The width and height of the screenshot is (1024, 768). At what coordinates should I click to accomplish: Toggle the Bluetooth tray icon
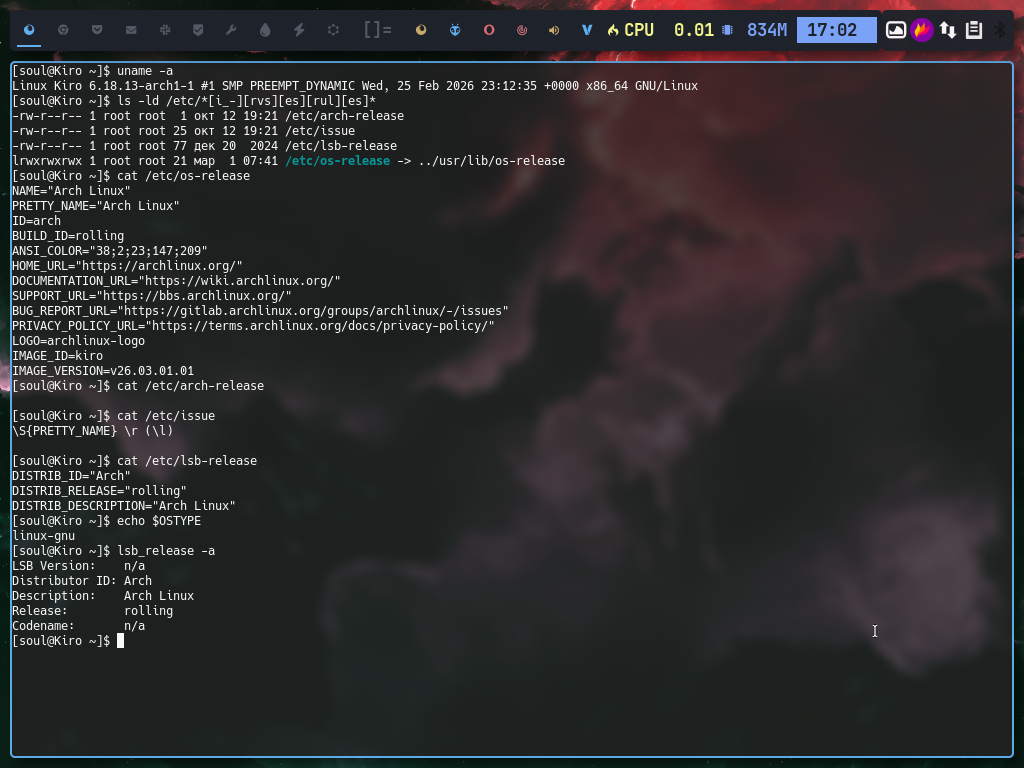coord(999,30)
